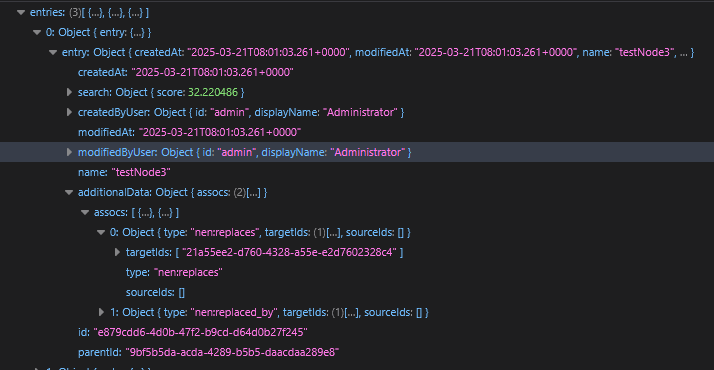Select the parentId property row
714x370 pixels.
pyautogui.click(x=357, y=353)
